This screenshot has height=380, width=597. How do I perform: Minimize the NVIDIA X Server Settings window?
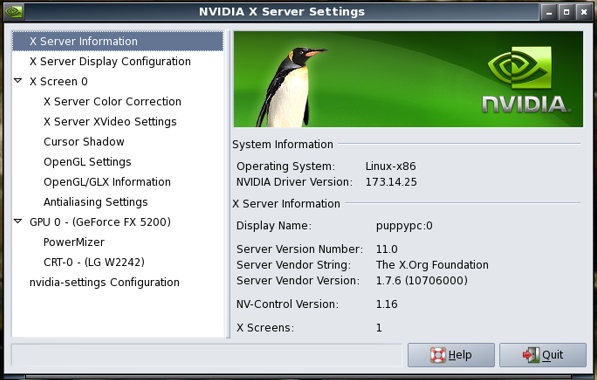[549, 12]
